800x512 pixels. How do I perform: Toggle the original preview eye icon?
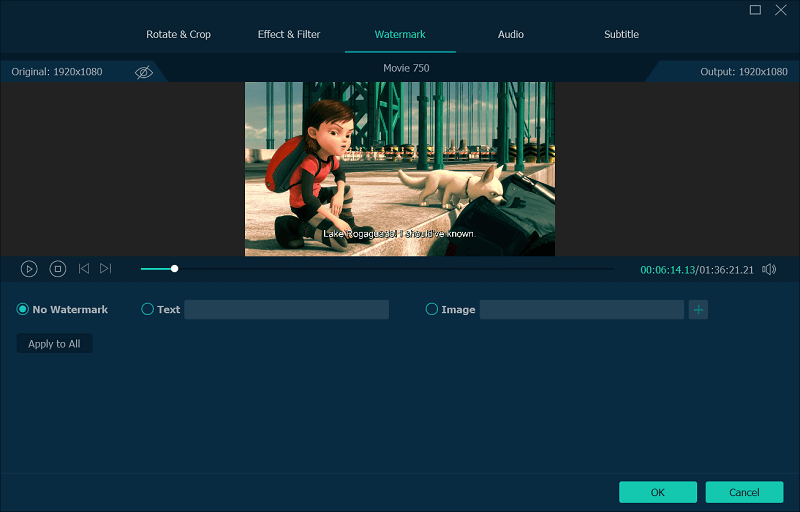pyautogui.click(x=144, y=72)
